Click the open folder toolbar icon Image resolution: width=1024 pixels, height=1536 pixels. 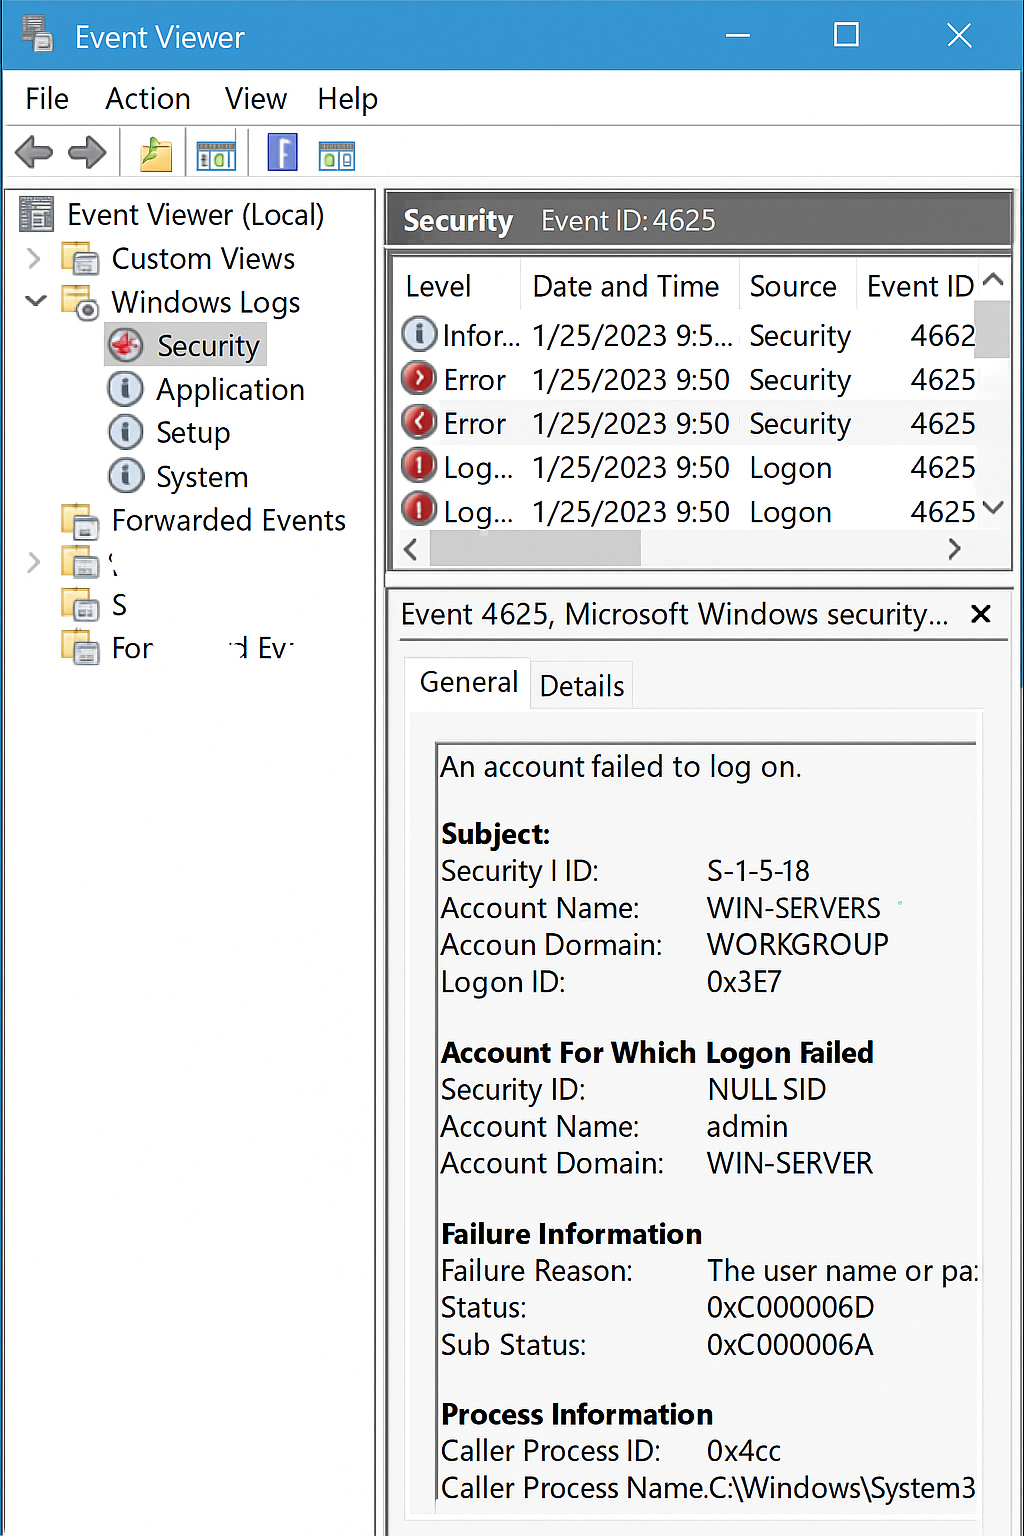coord(155,154)
